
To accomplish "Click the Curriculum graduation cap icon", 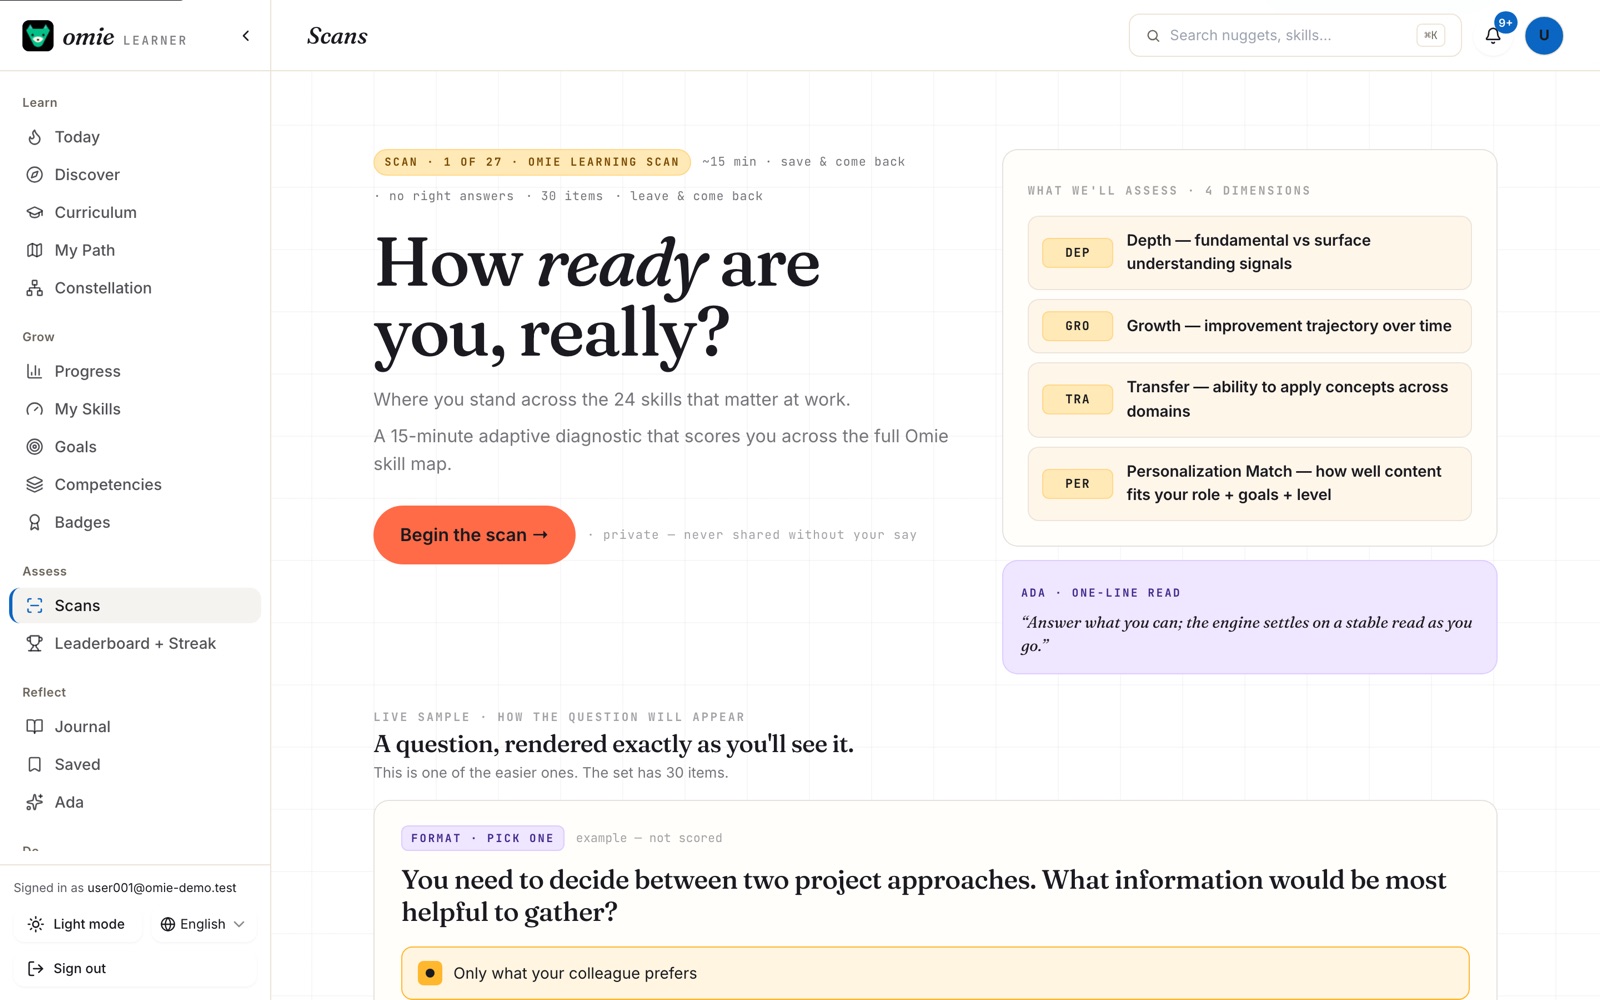I will [35, 213].
